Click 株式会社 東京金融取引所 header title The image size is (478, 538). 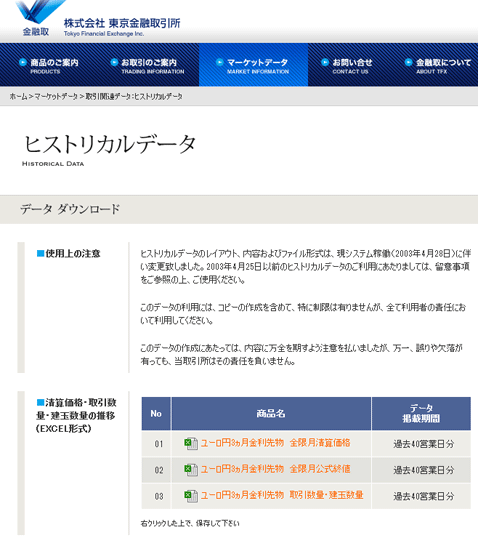[x=122, y=23]
